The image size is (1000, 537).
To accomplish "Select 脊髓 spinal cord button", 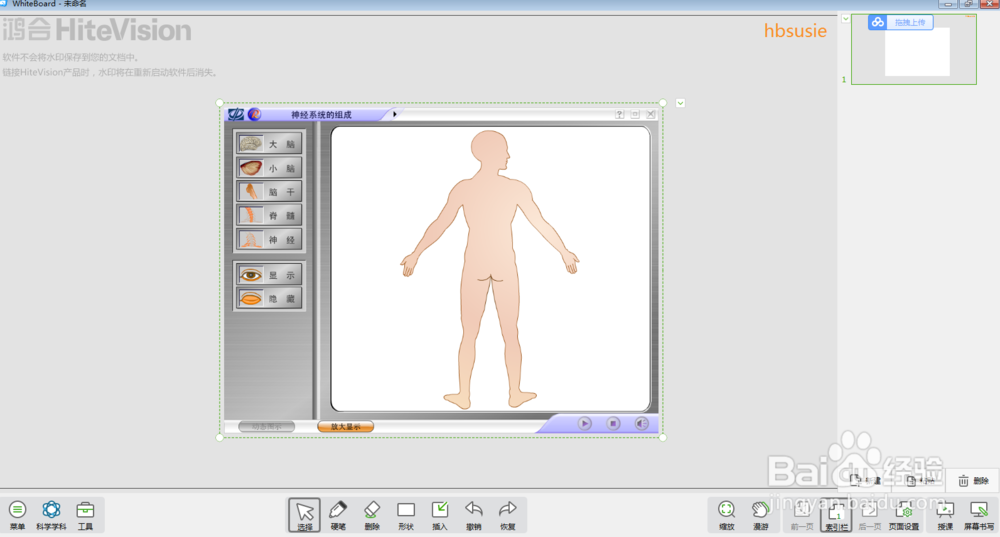I will pyautogui.click(x=269, y=216).
